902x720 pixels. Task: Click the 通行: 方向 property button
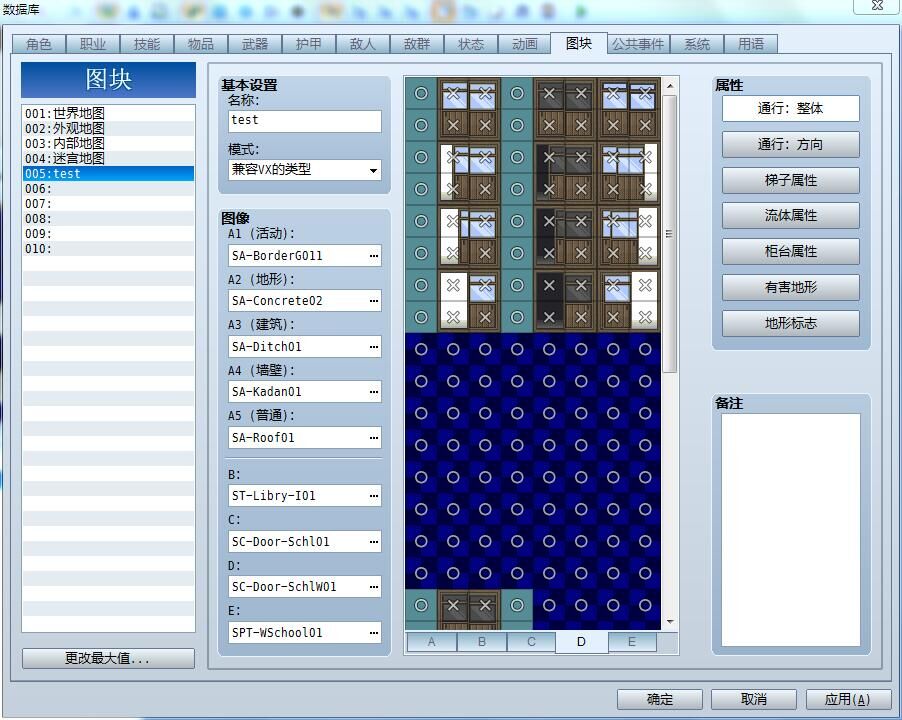(x=790, y=144)
